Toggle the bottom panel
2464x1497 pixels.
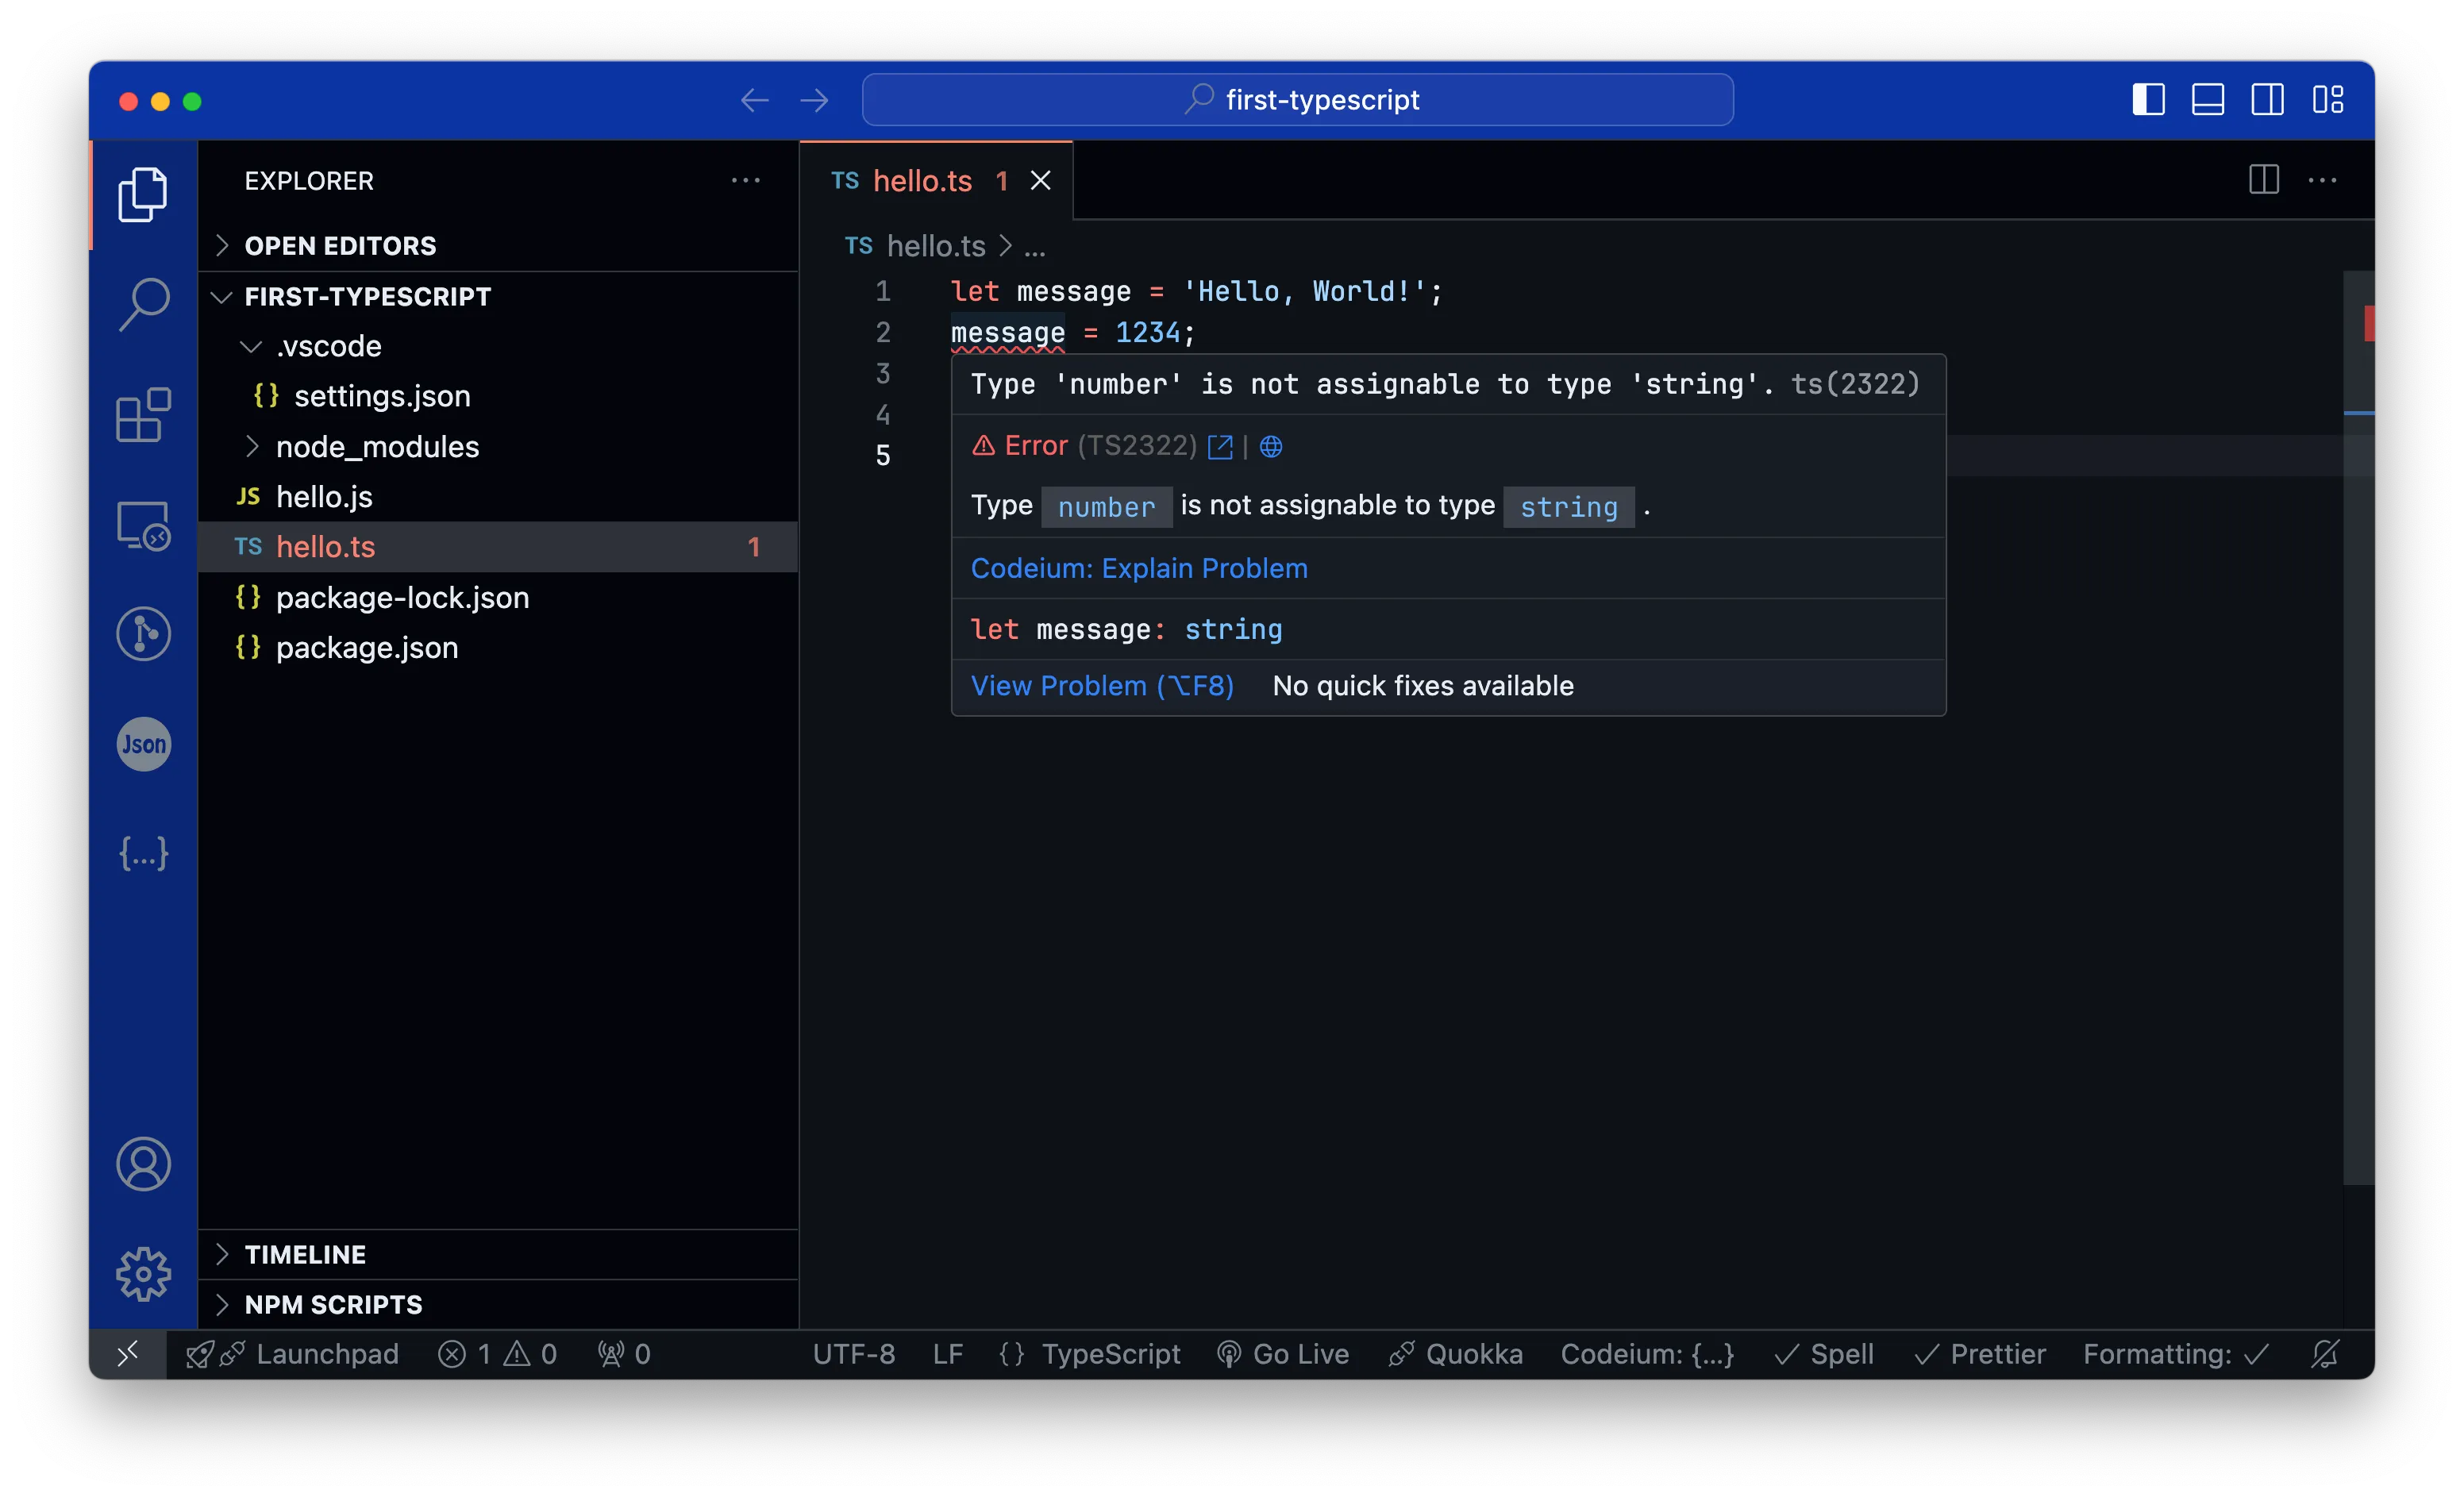(2208, 100)
